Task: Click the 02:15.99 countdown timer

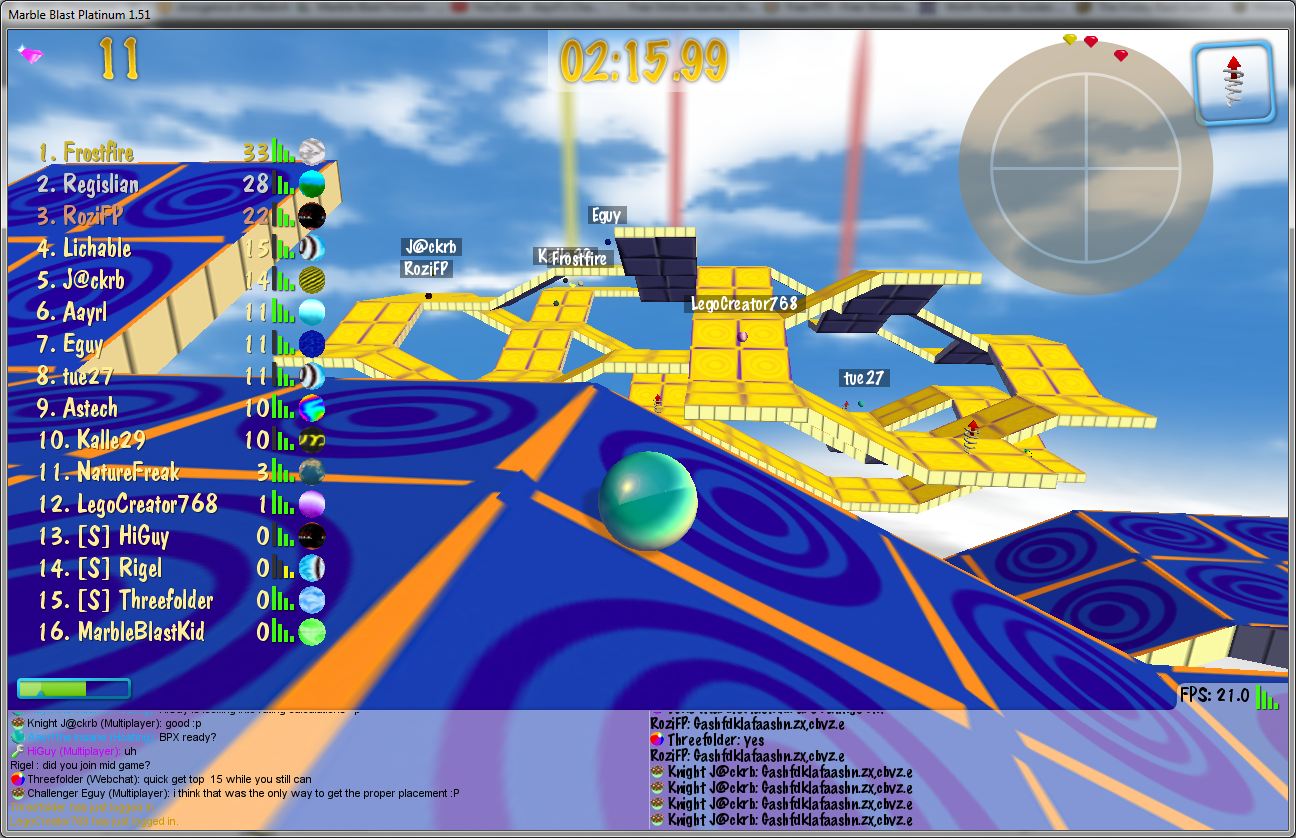Action: (643, 62)
